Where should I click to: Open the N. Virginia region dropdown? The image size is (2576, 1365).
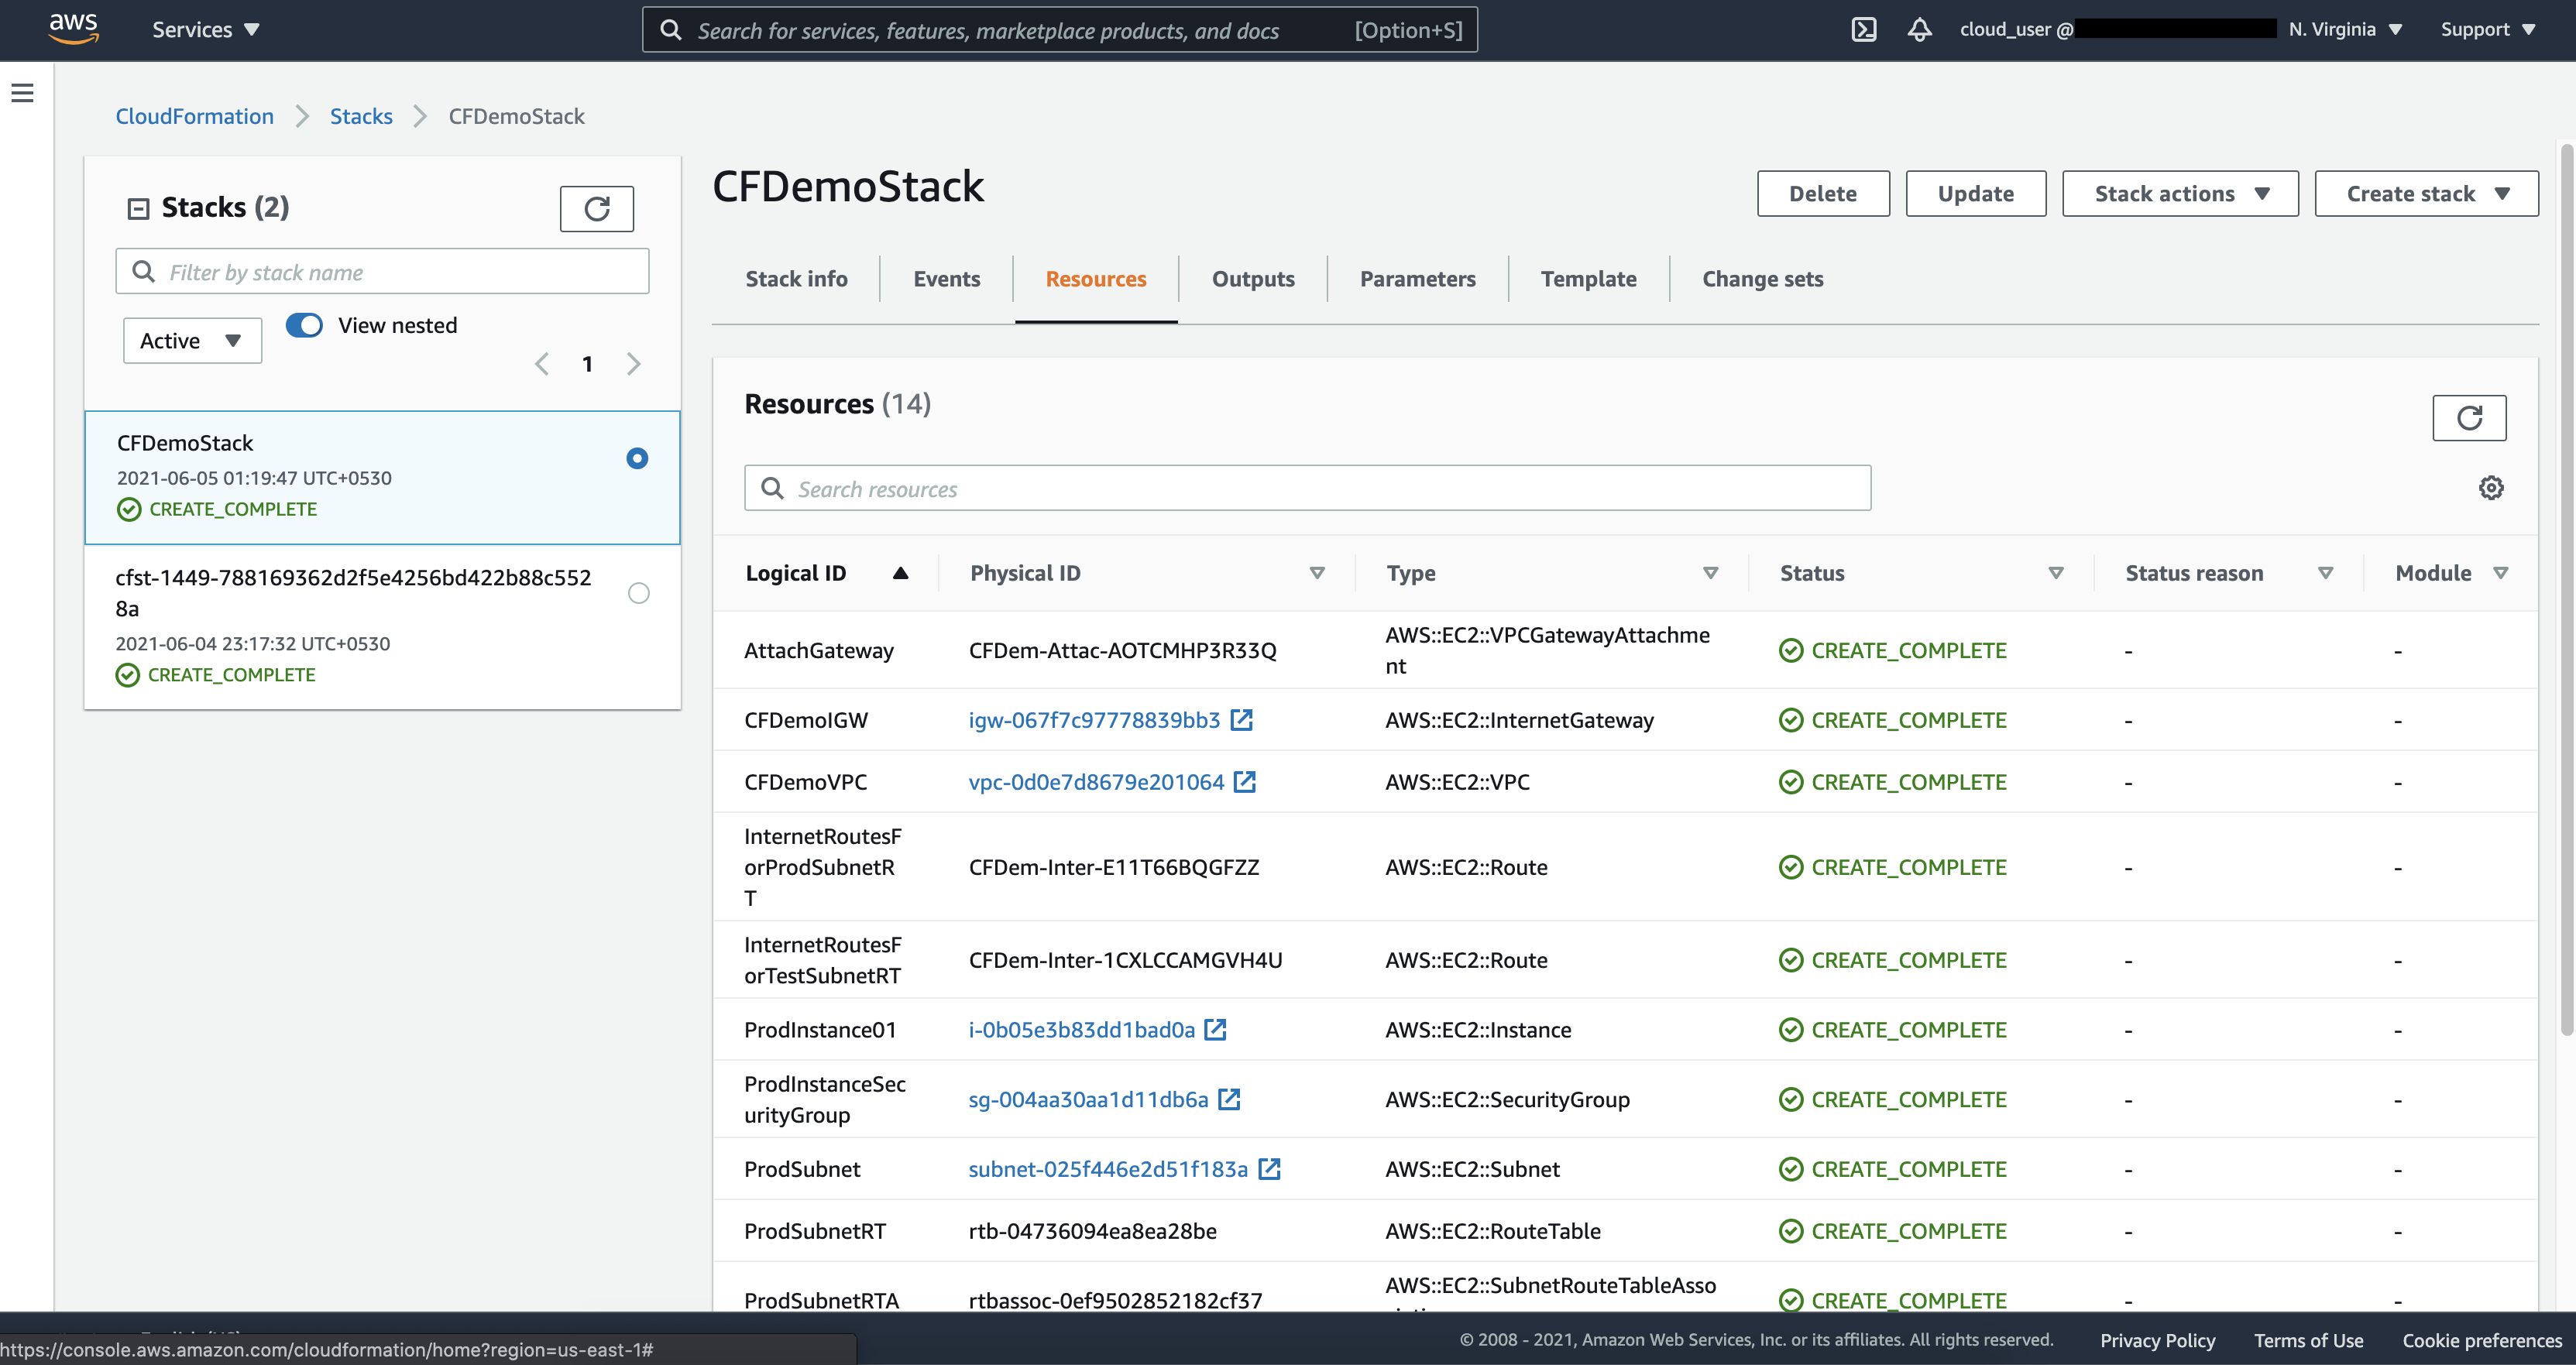click(2345, 30)
